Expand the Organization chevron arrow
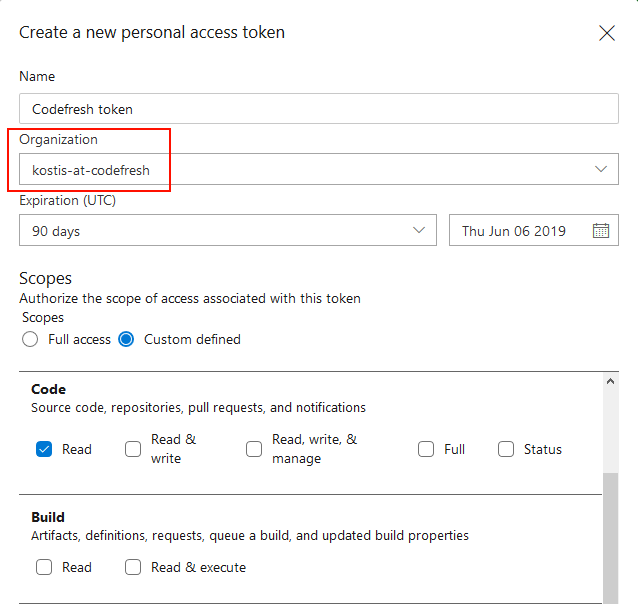 pyautogui.click(x=600, y=170)
